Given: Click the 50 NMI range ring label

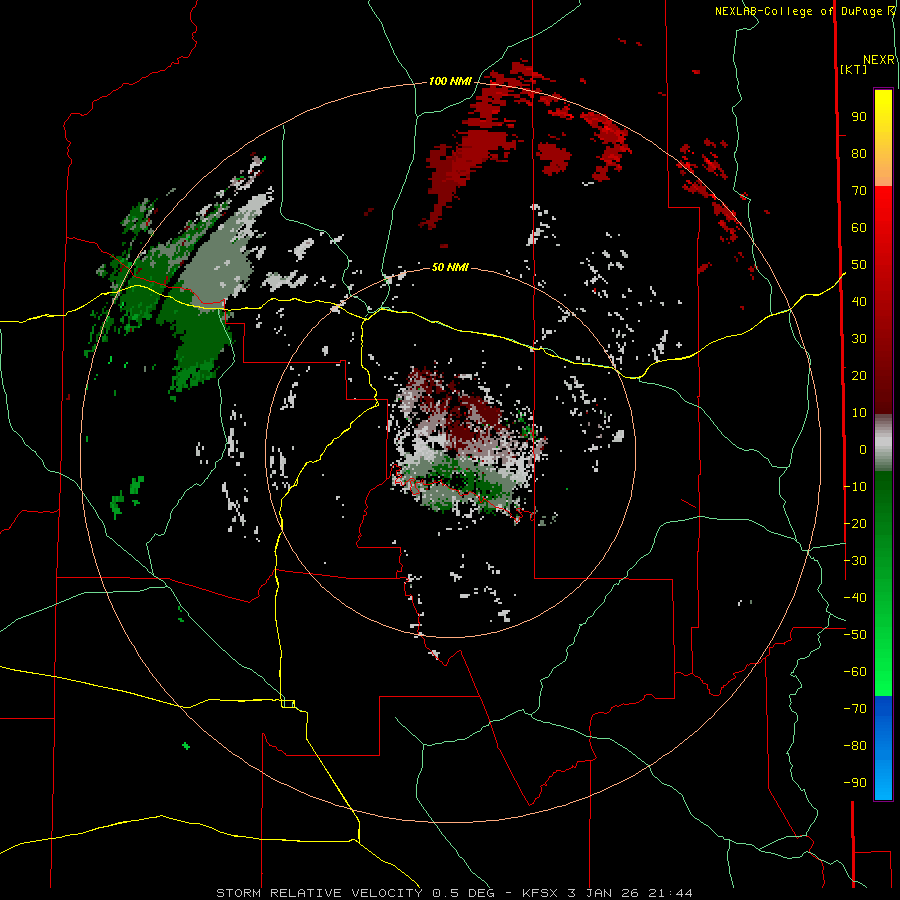Looking at the screenshot, I should 450,267.
